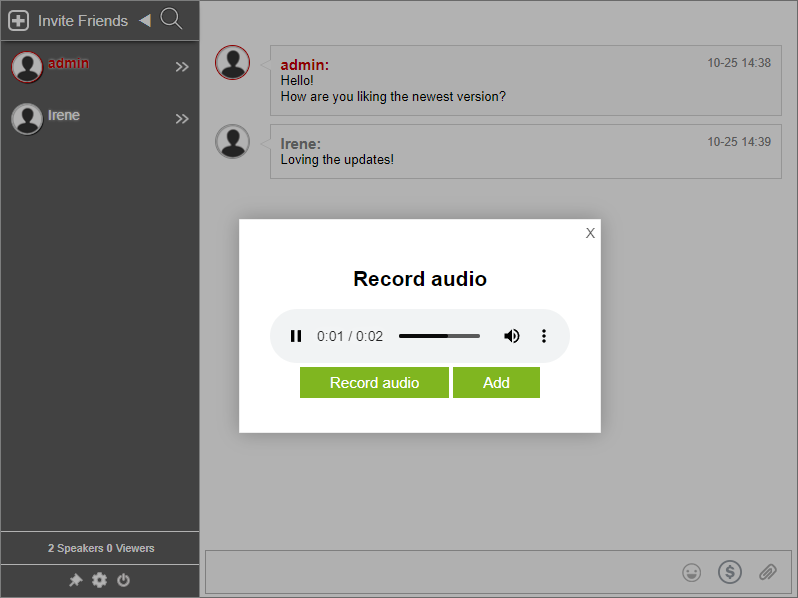
Task: Open the emoji smiley picker
Action: coord(691,572)
